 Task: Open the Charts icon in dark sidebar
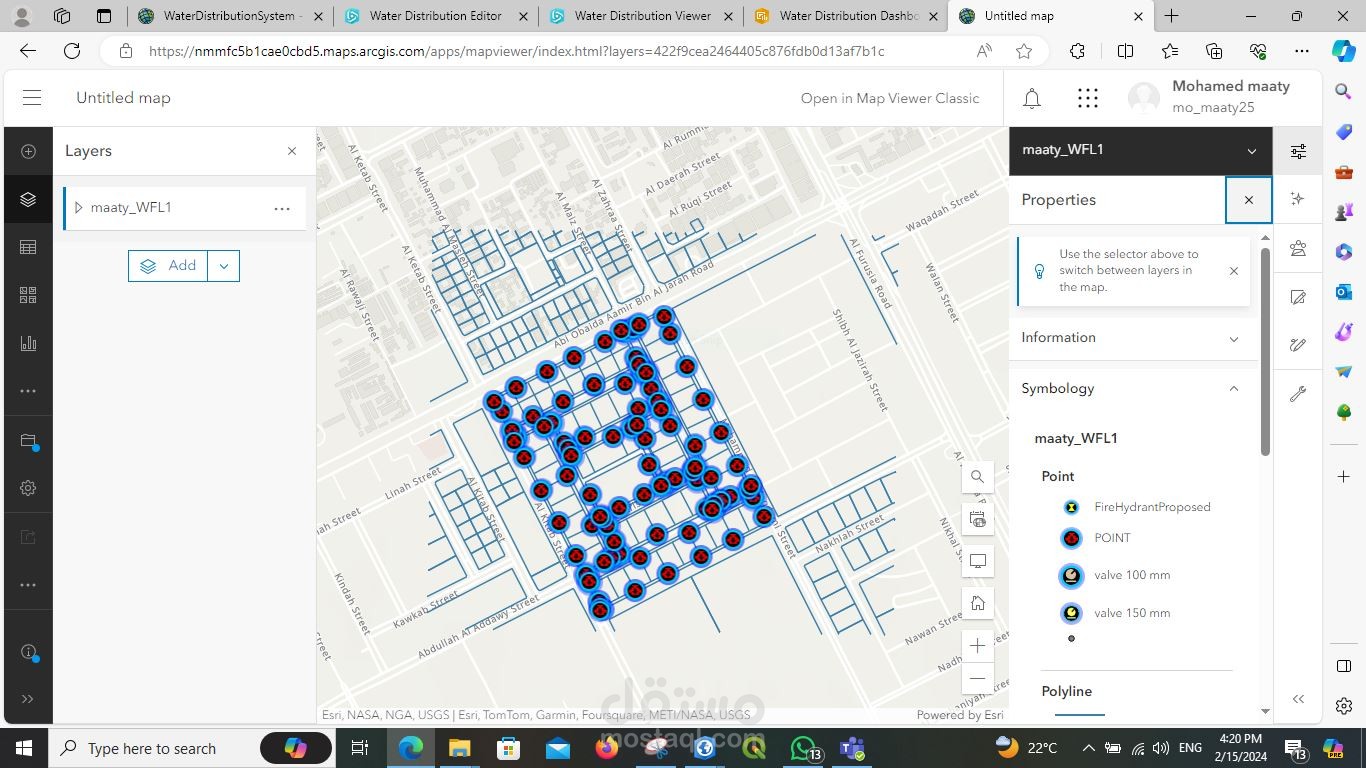pyautogui.click(x=28, y=343)
